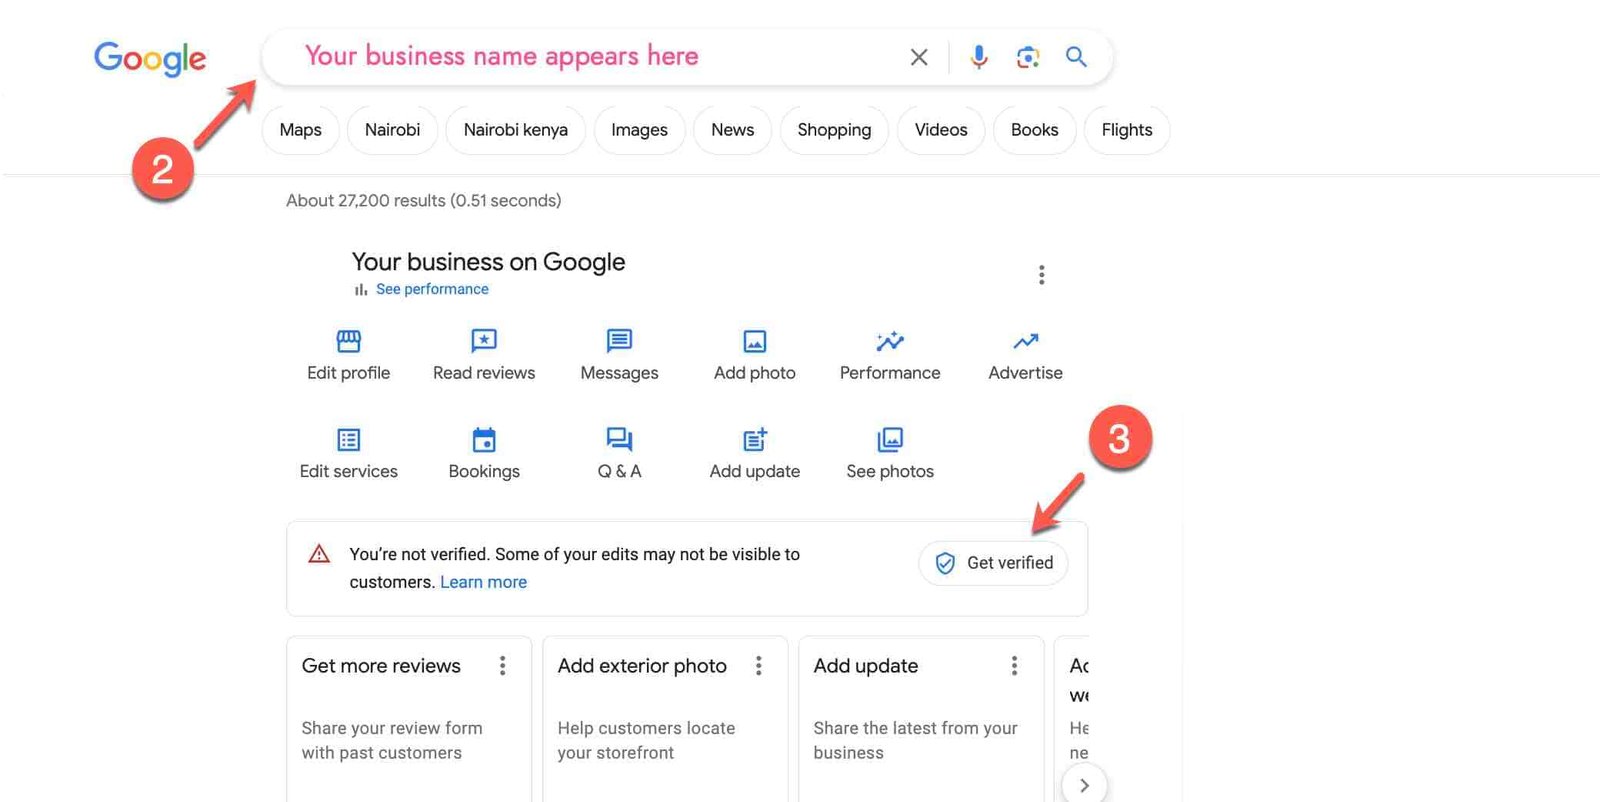The height and width of the screenshot is (802, 1600).
Task: Select the Nairobi kenya chip
Action: (515, 130)
